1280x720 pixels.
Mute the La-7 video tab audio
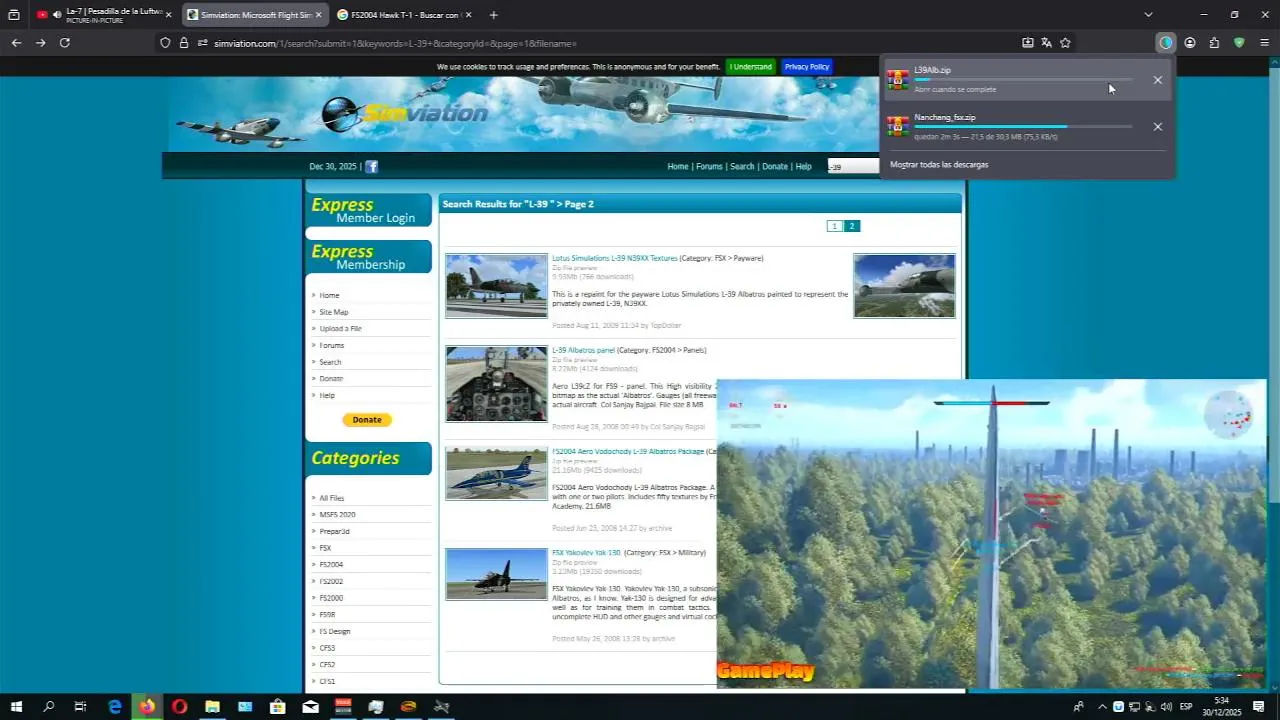(x=56, y=15)
